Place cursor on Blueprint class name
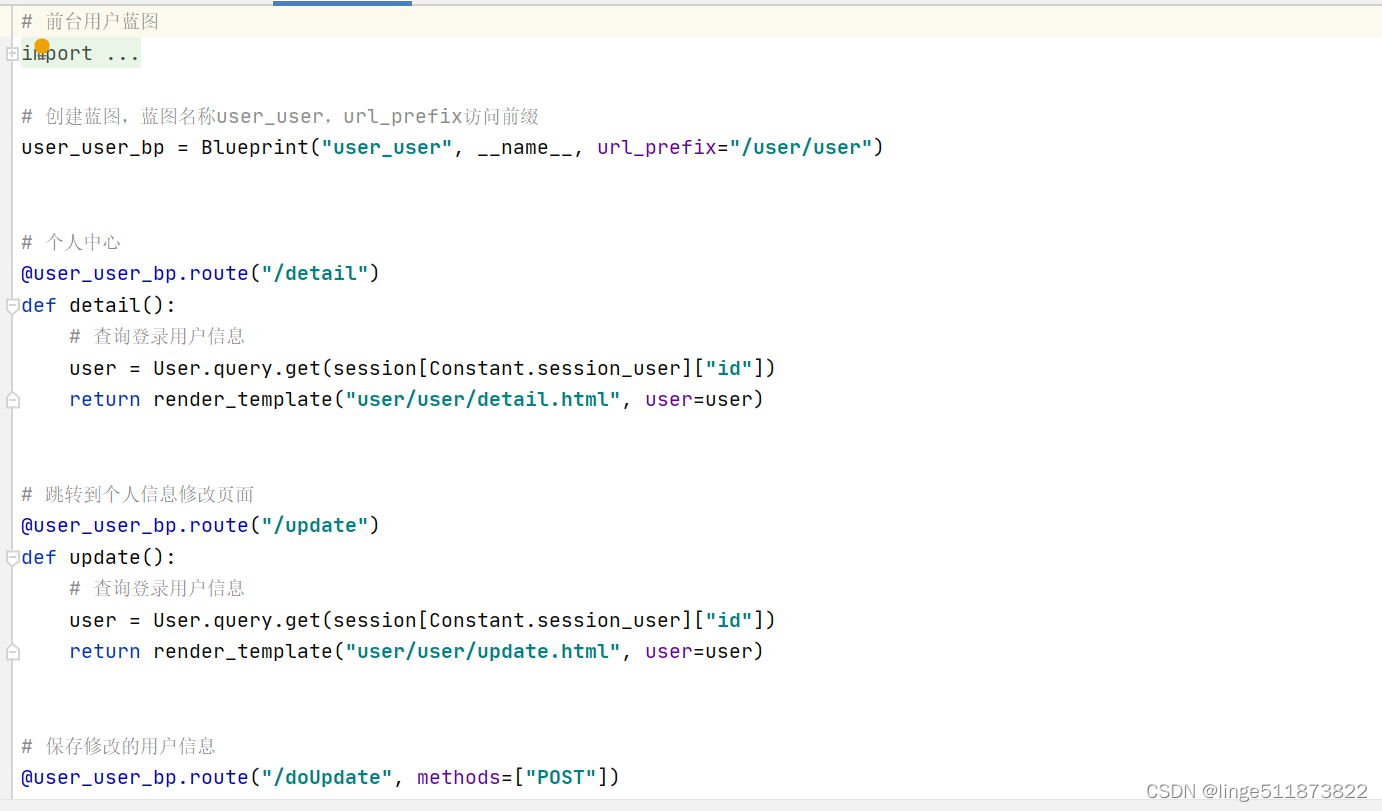The width and height of the screenshot is (1382, 811). 254,148
